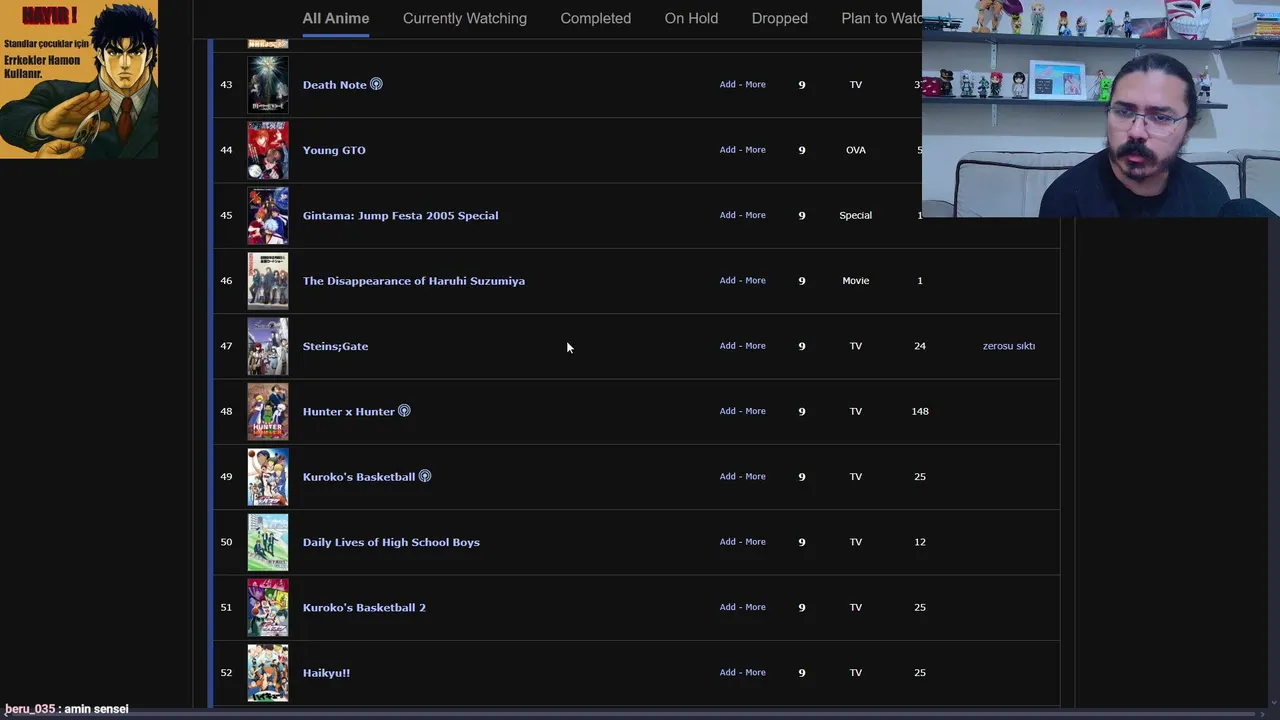
Task: Open the Young GTO cover thumbnail
Action: [268, 150]
